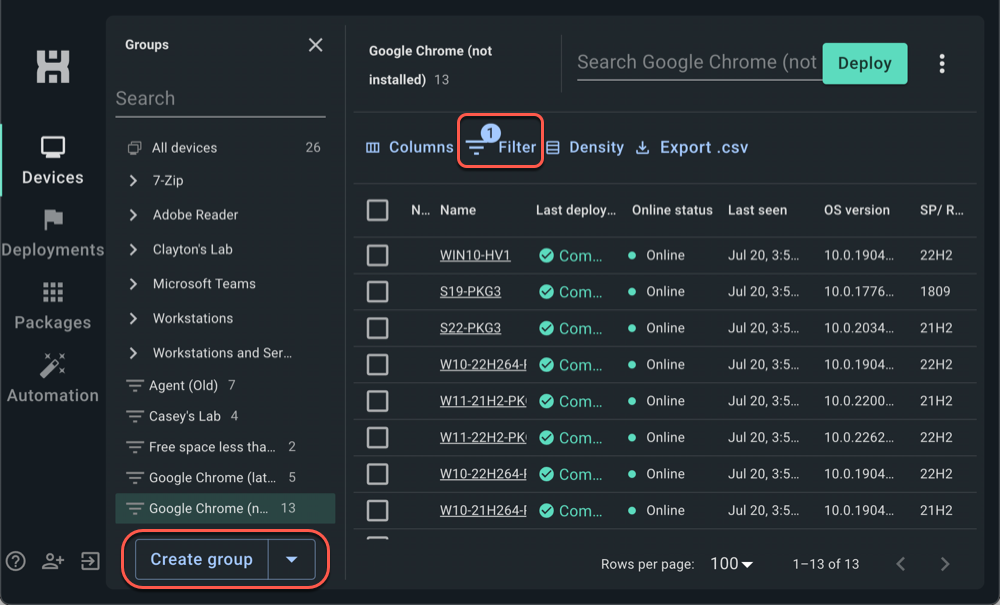Open the S22-PKG3 device link

pos(470,328)
